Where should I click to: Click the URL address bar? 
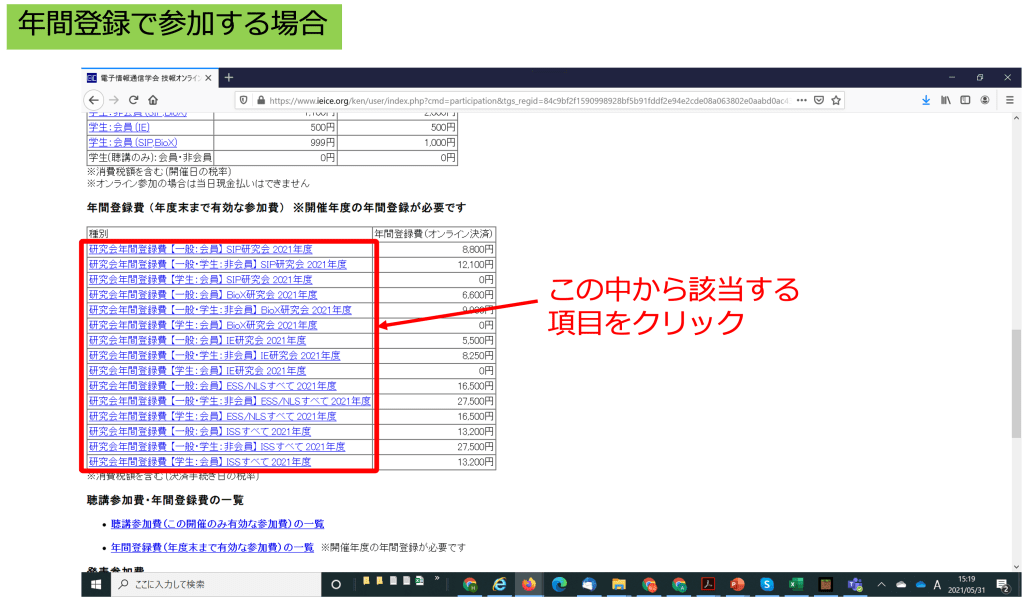click(x=520, y=100)
